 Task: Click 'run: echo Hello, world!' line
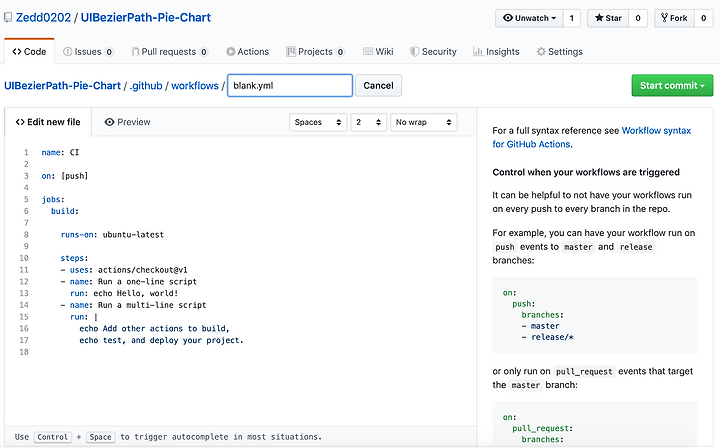tap(124, 293)
